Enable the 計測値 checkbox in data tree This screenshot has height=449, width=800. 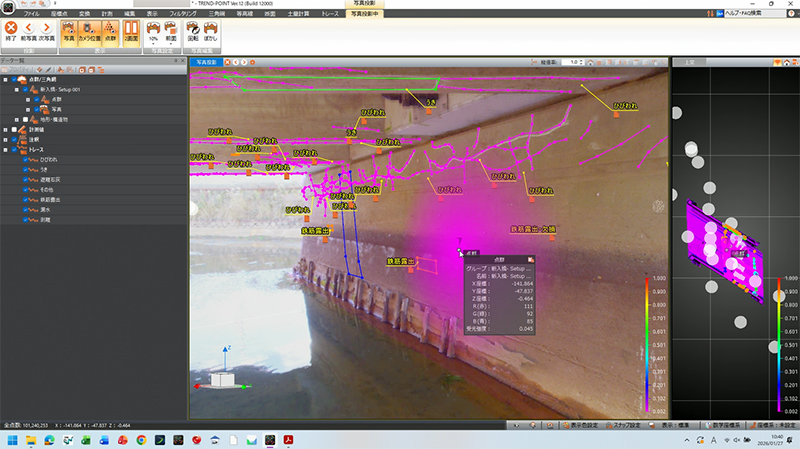(x=15, y=129)
